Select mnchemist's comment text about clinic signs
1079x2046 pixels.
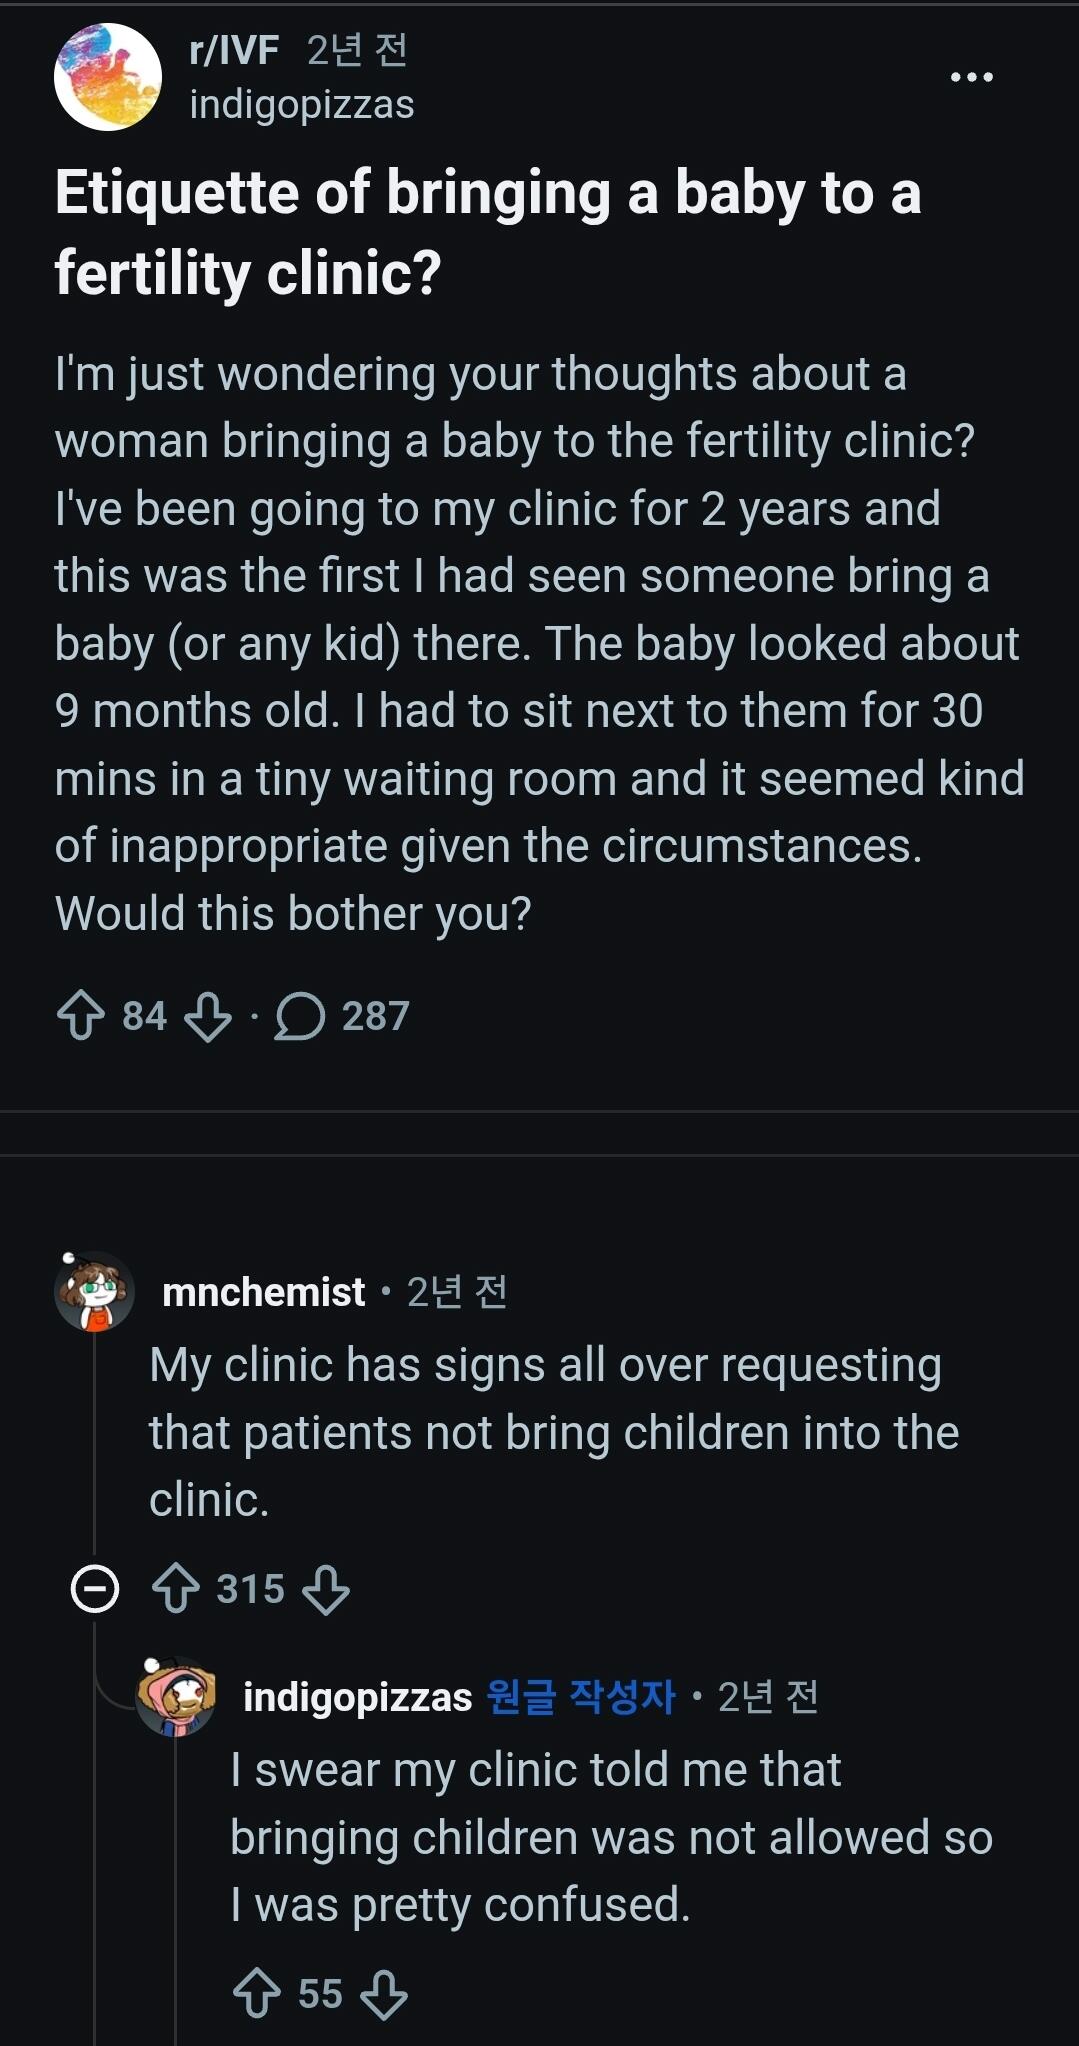pos(554,1432)
